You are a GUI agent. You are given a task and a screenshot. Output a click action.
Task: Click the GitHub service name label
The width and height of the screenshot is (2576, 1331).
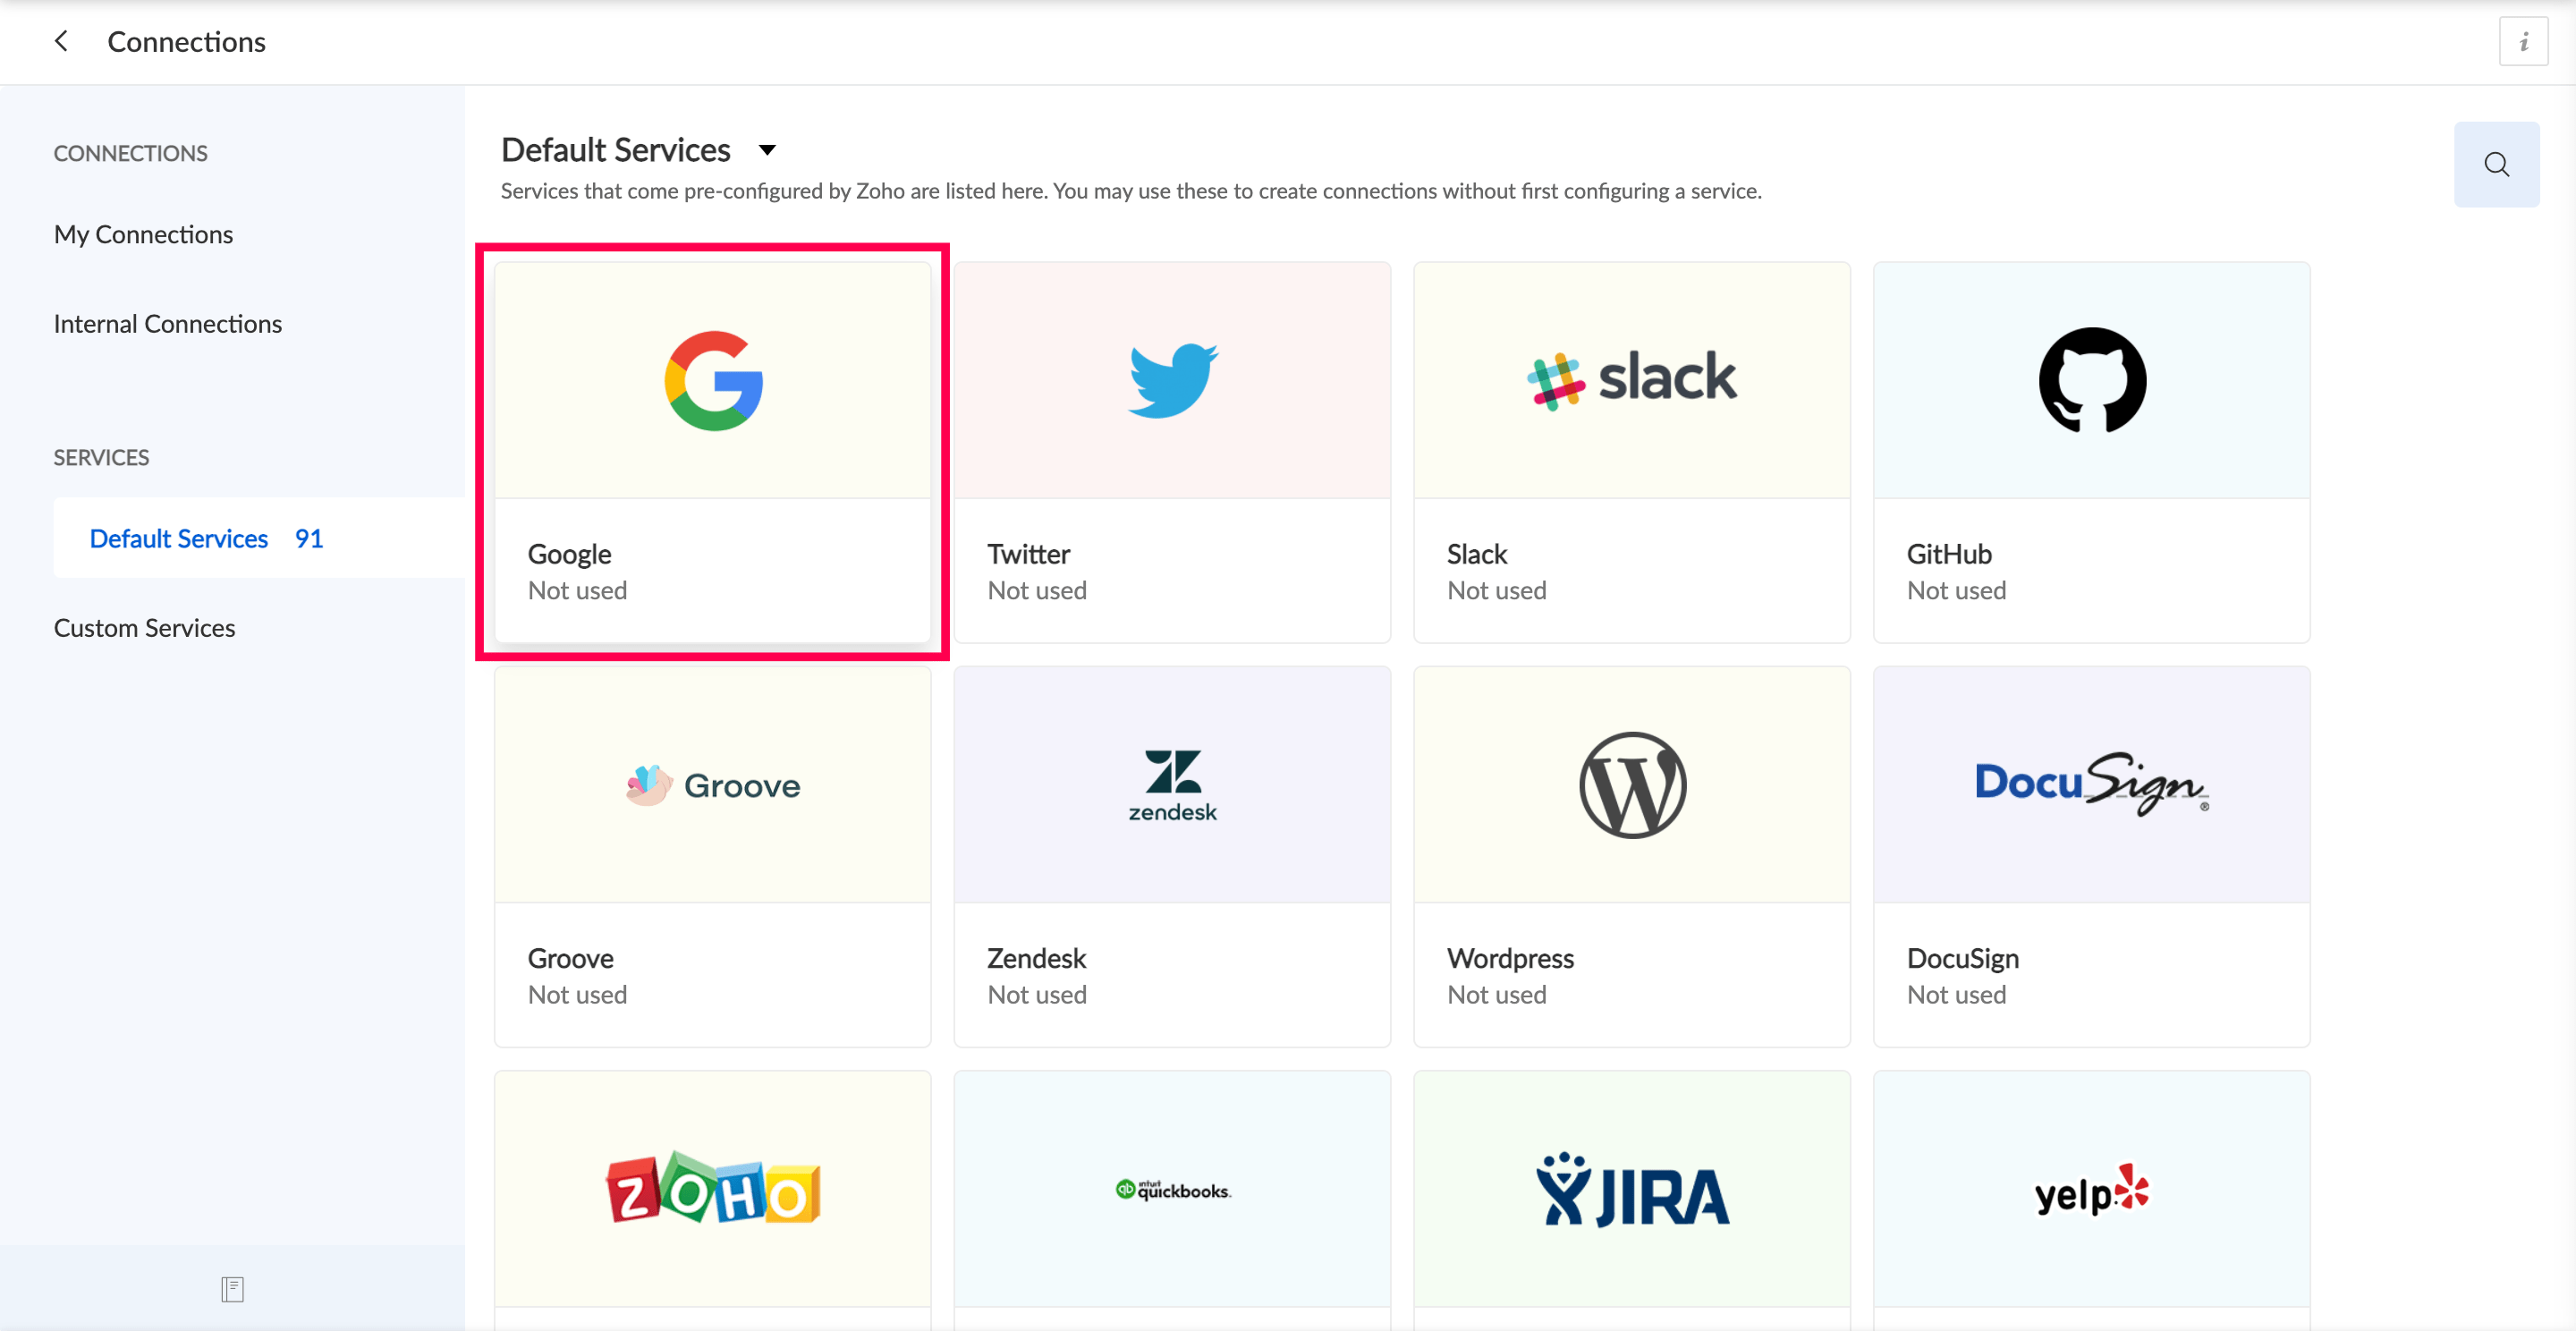1948,554
